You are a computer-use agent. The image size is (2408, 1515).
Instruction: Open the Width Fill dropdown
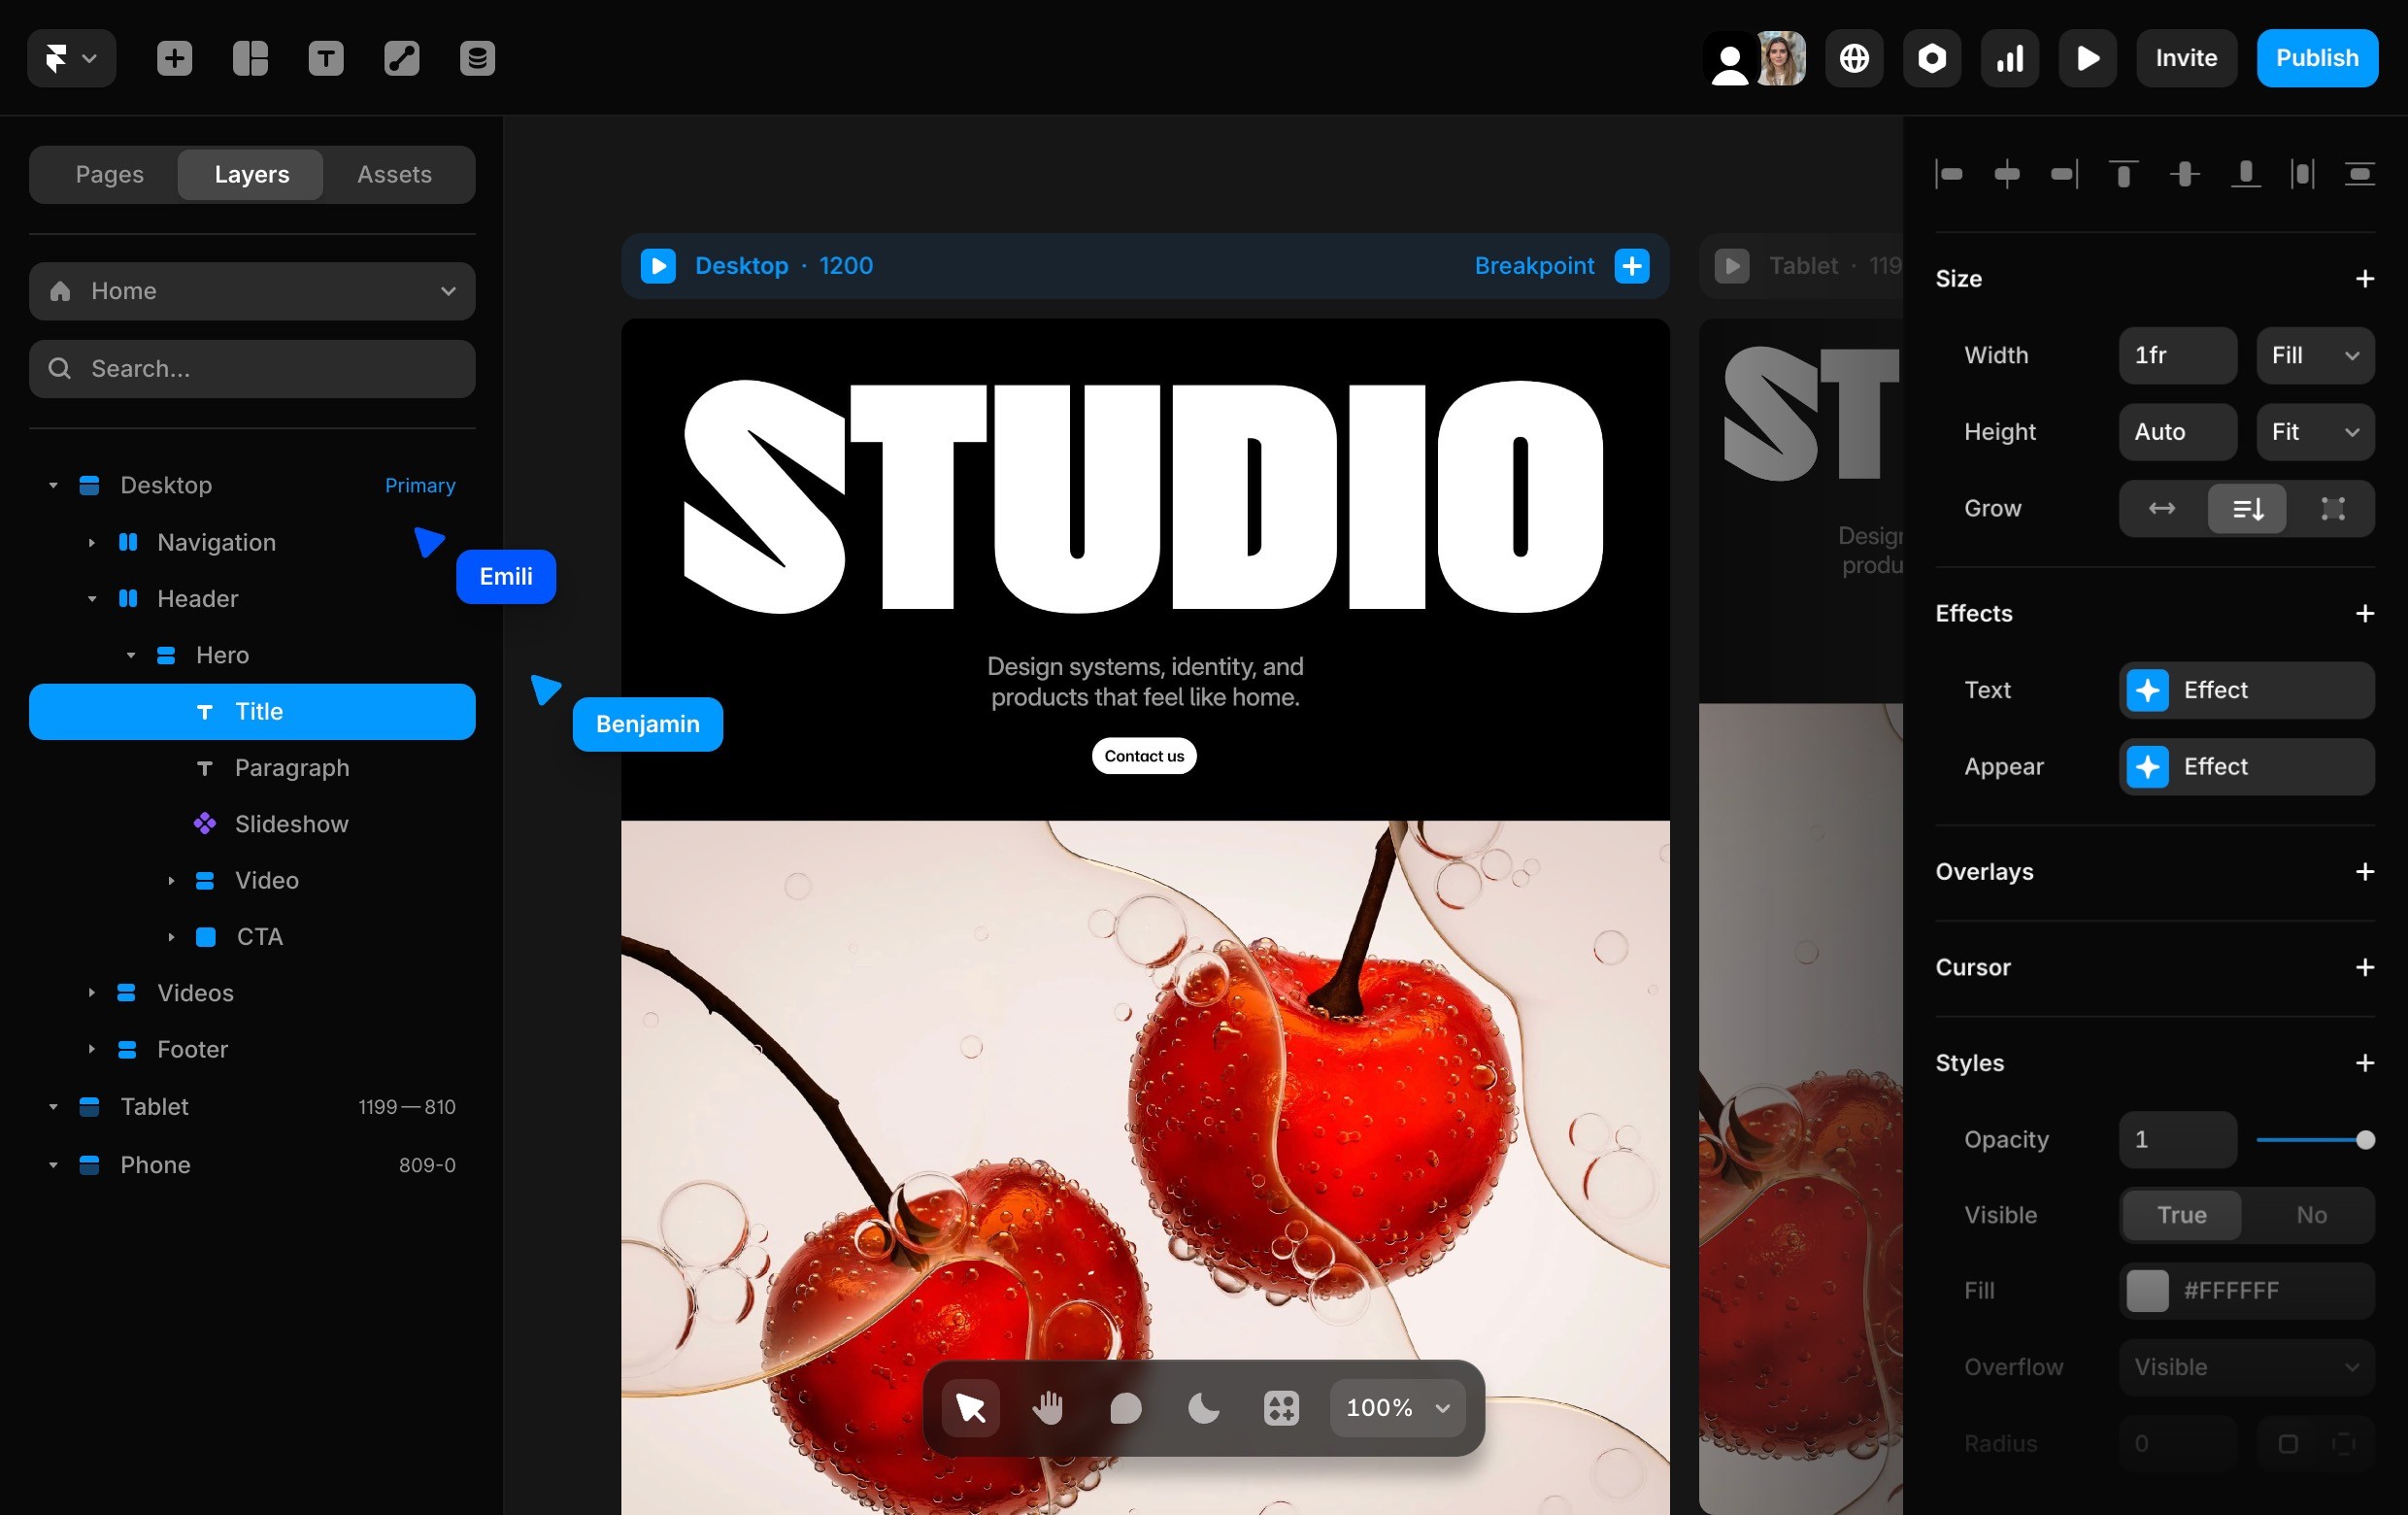(2314, 355)
